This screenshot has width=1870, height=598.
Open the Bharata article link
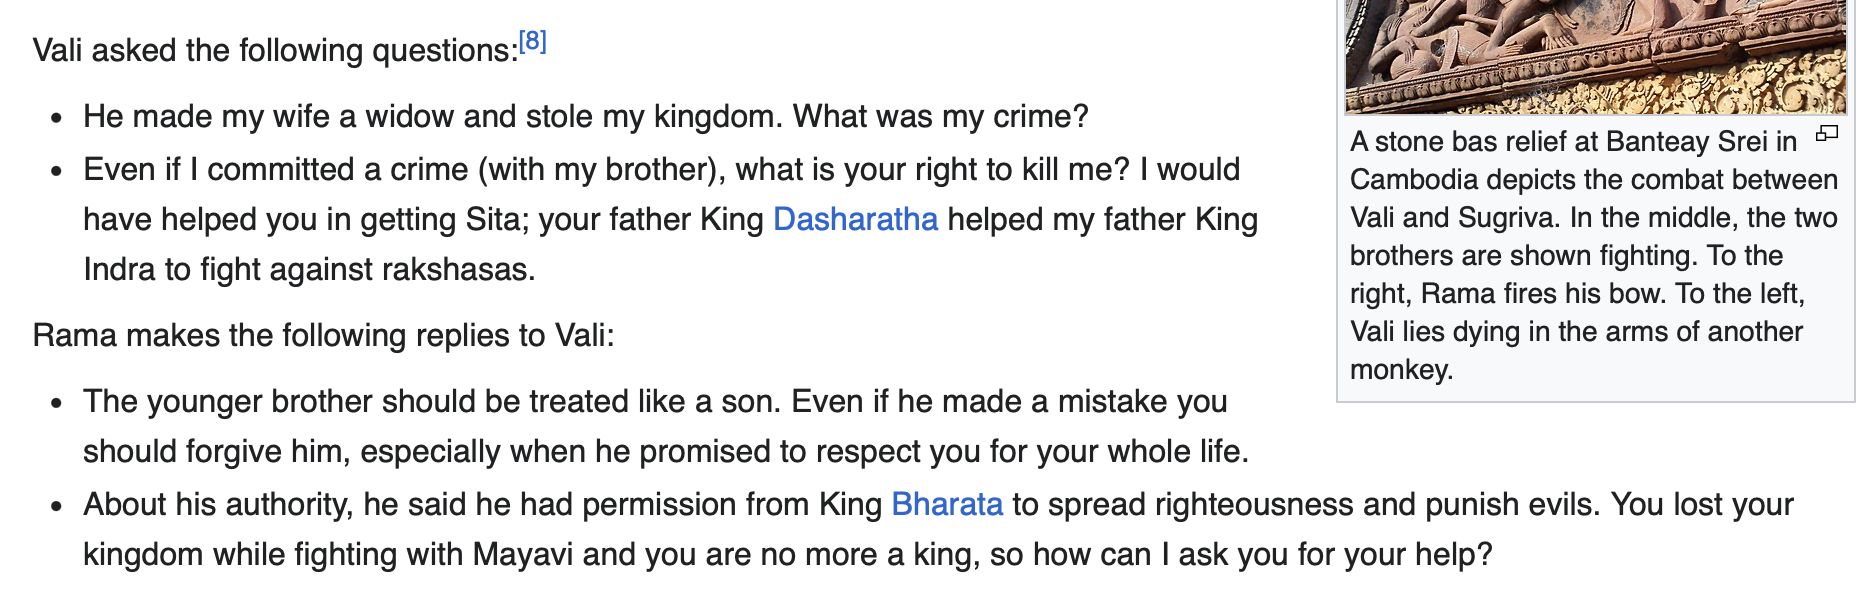pyautogui.click(x=946, y=504)
